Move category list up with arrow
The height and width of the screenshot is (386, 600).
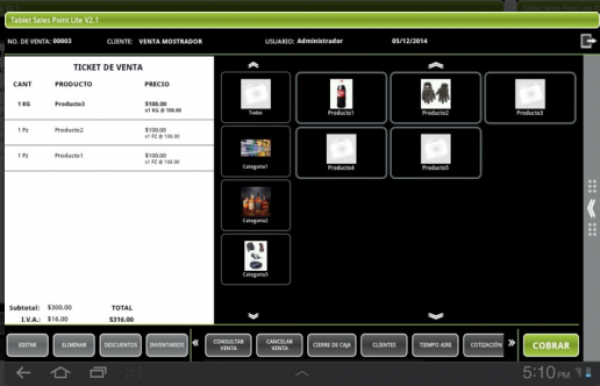[253, 65]
